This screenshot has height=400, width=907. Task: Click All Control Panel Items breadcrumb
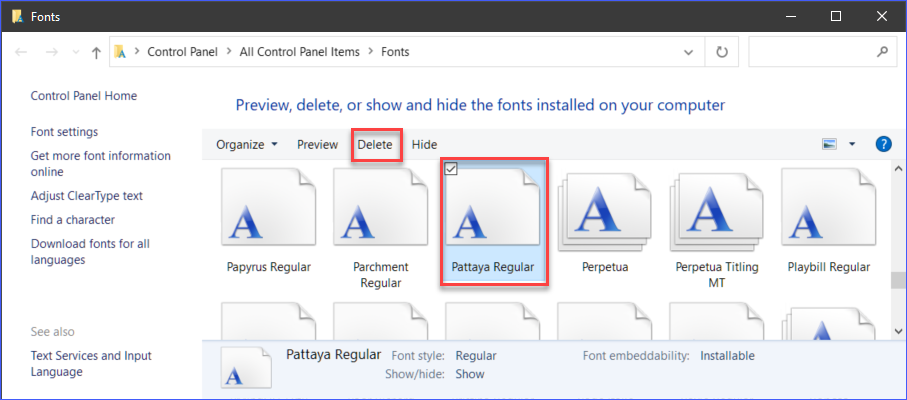[x=300, y=51]
